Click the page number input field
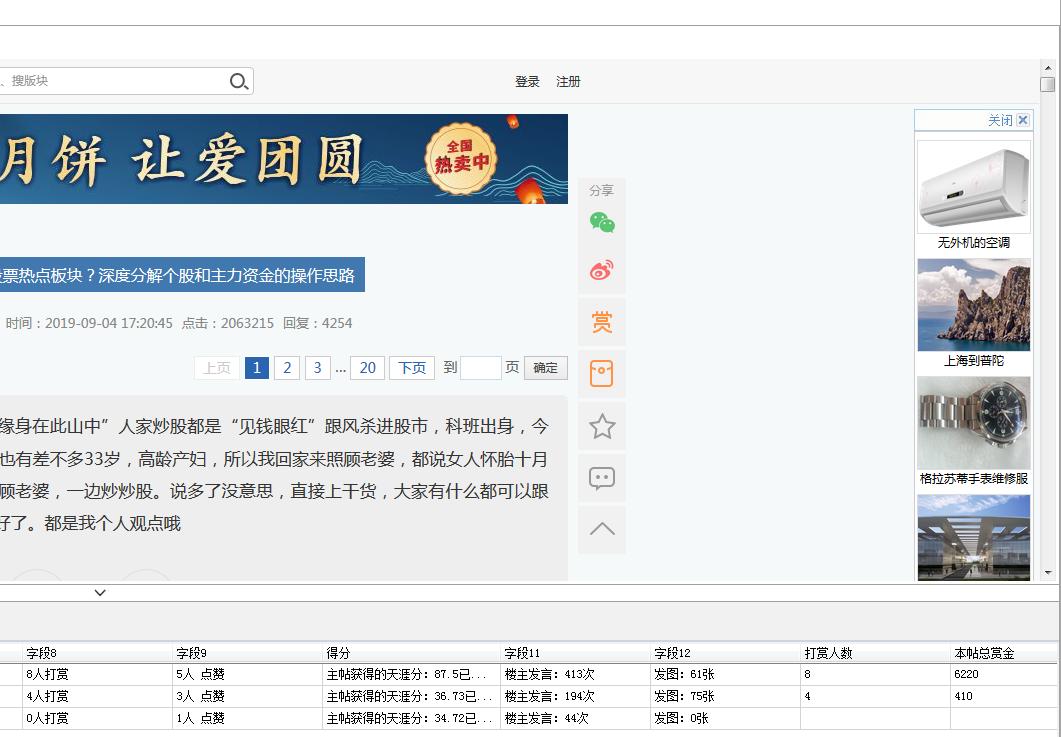Viewport: 1061px width, 737px height. tap(480, 368)
